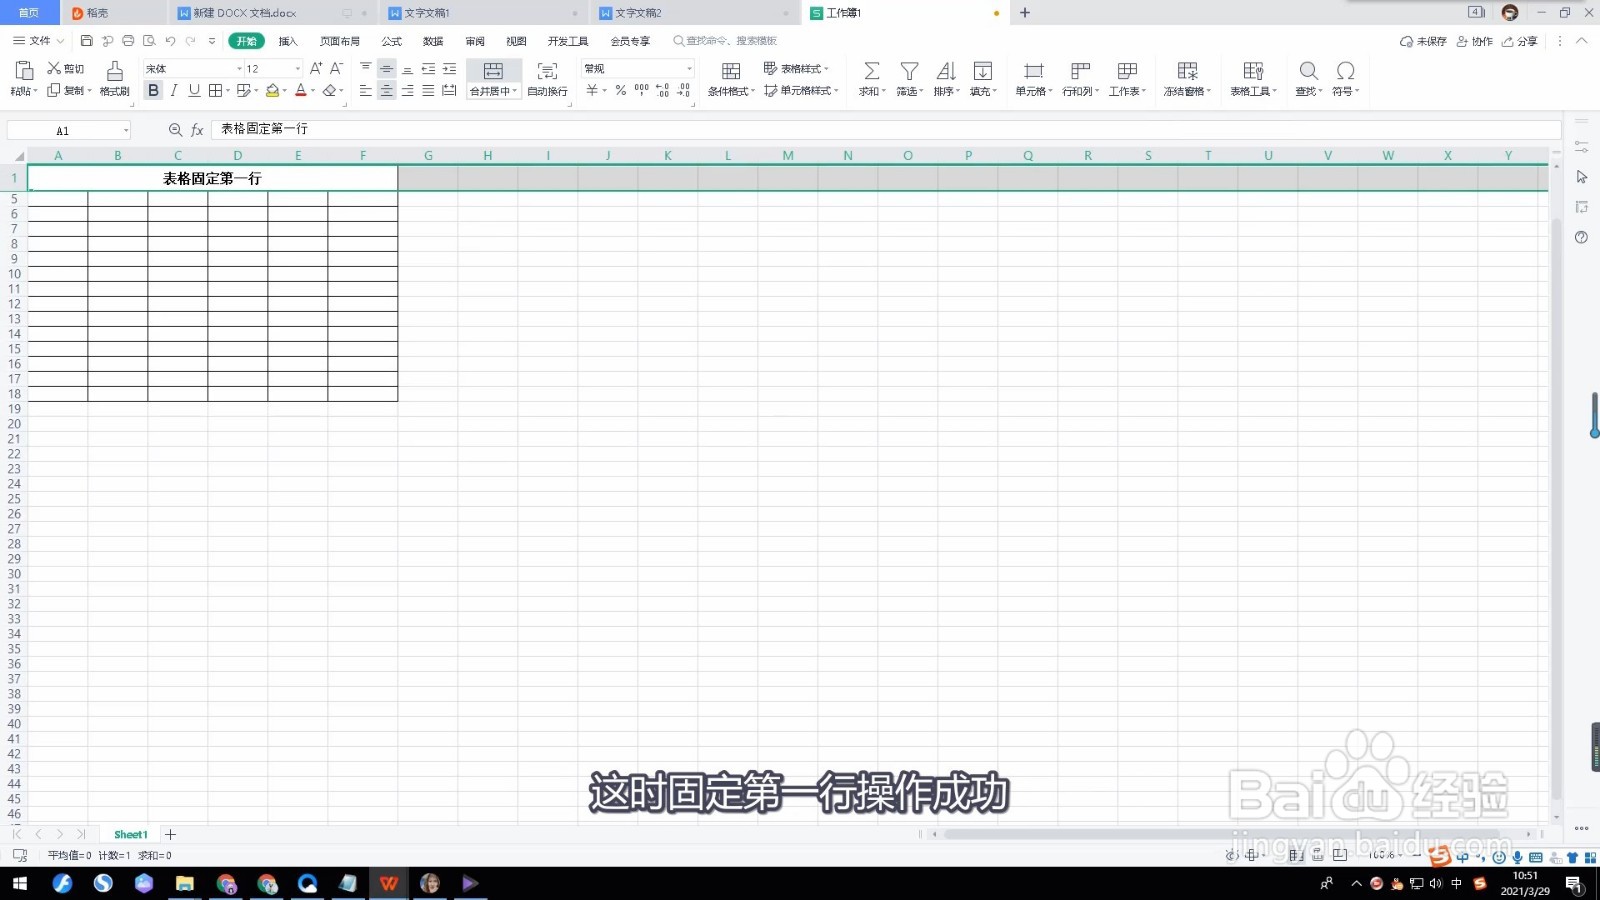Toggle vertical middle alignment
The height and width of the screenshot is (900, 1600).
point(386,69)
